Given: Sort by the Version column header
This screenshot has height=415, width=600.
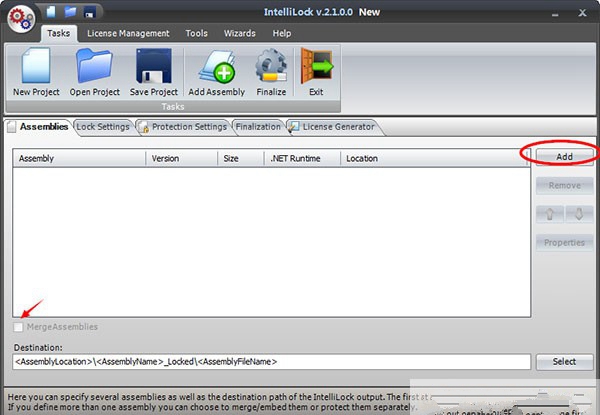Looking at the screenshot, I should point(182,158).
